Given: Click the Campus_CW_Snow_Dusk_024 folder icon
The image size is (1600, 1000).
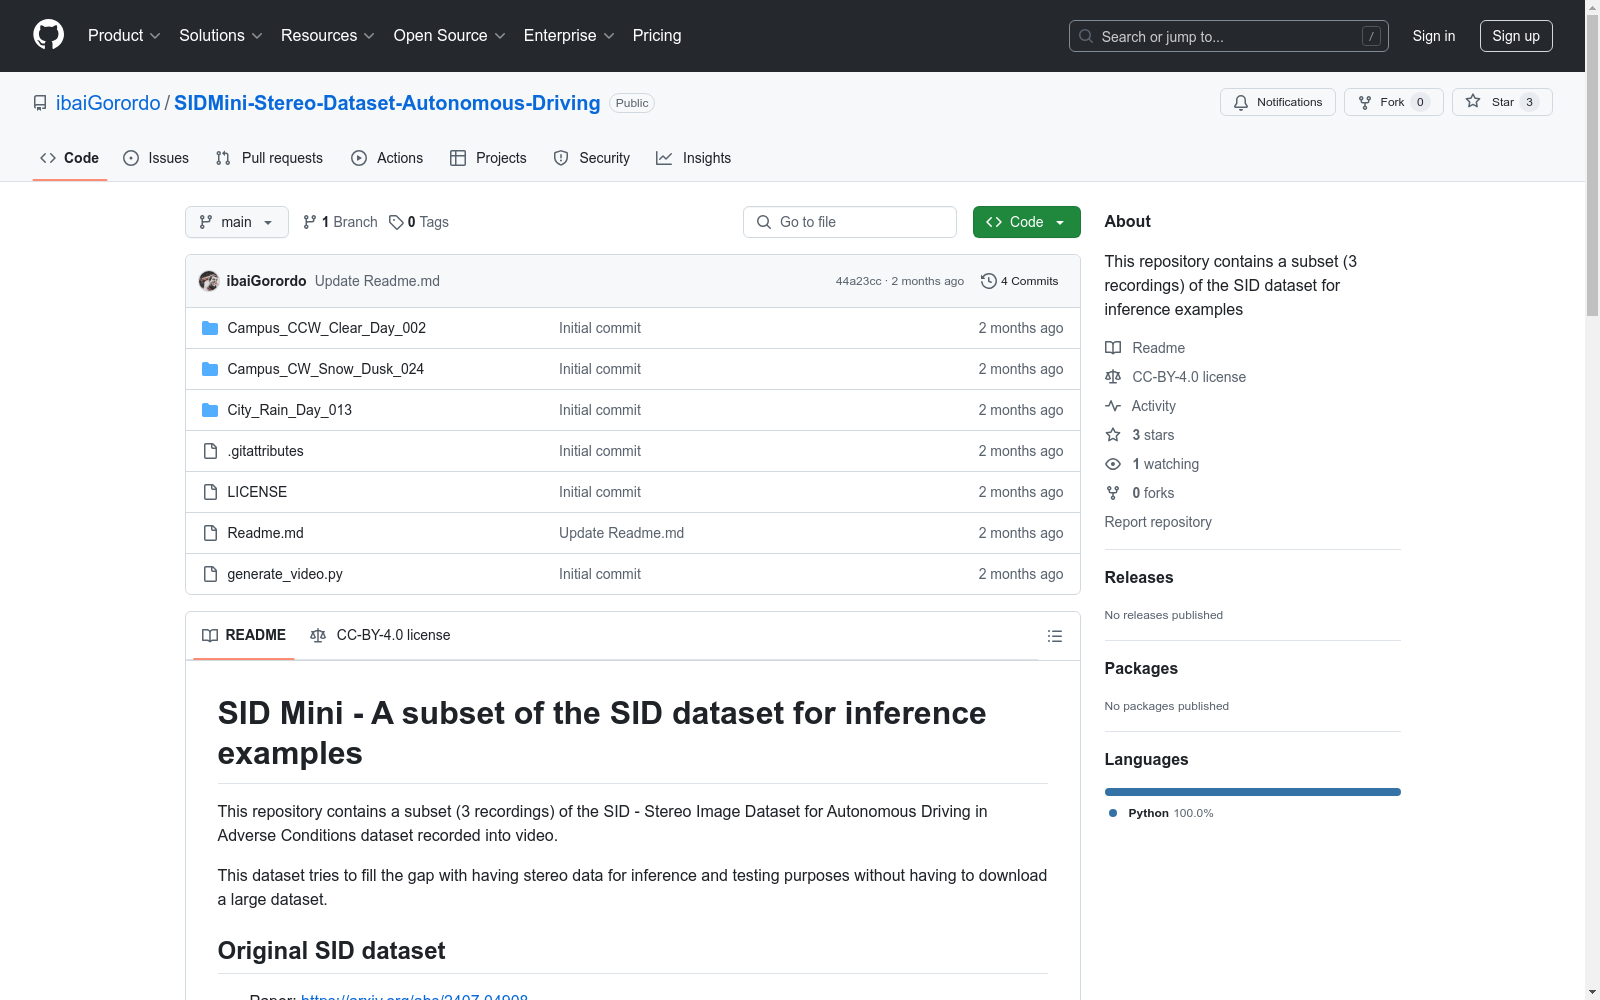Looking at the screenshot, I should (210, 369).
